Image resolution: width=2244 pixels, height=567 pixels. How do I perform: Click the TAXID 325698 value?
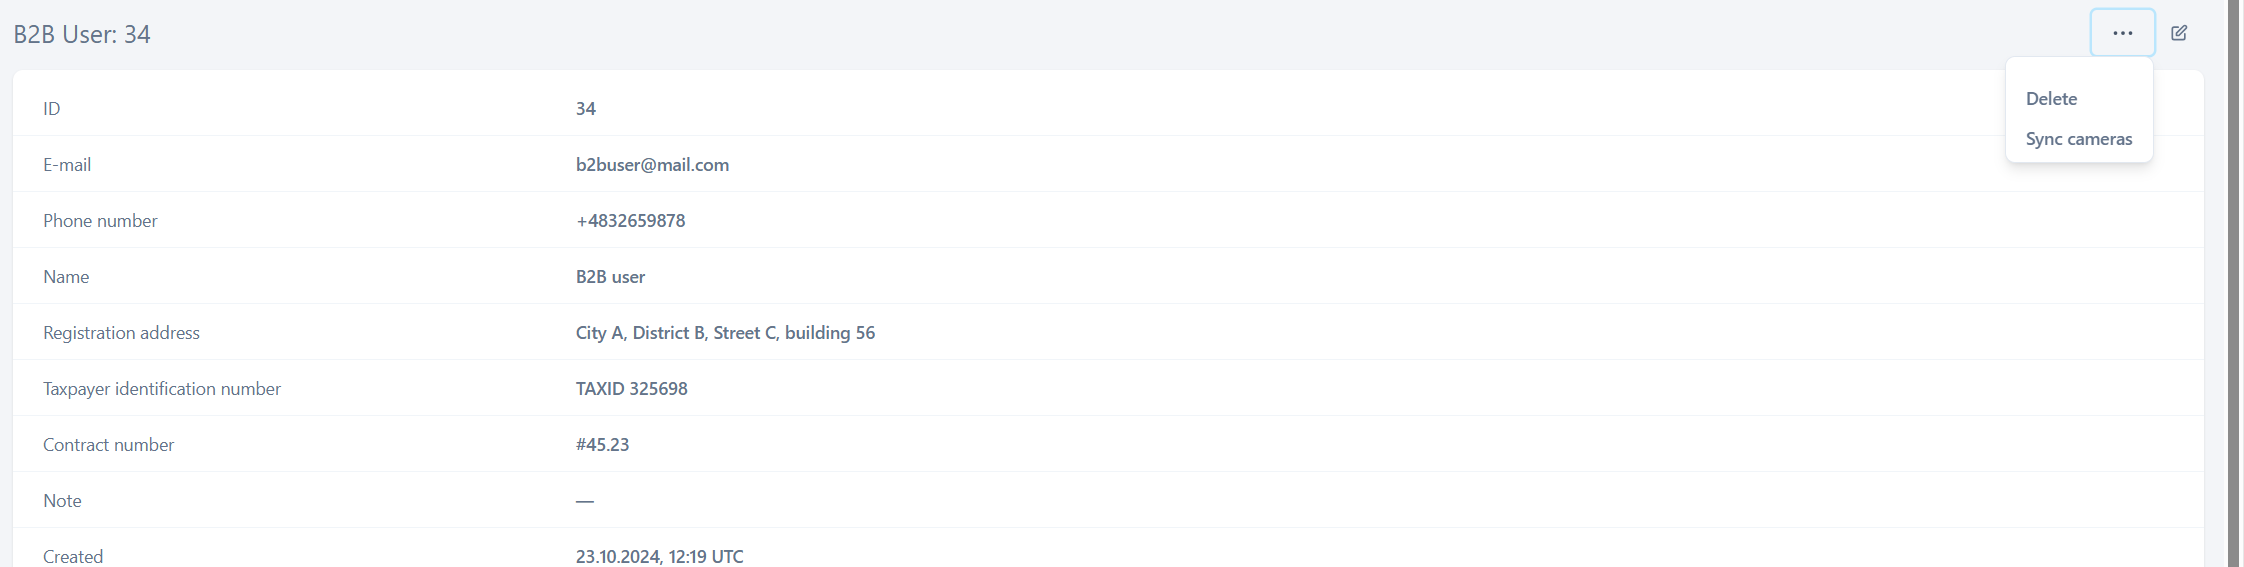pyautogui.click(x=631, y=389)
